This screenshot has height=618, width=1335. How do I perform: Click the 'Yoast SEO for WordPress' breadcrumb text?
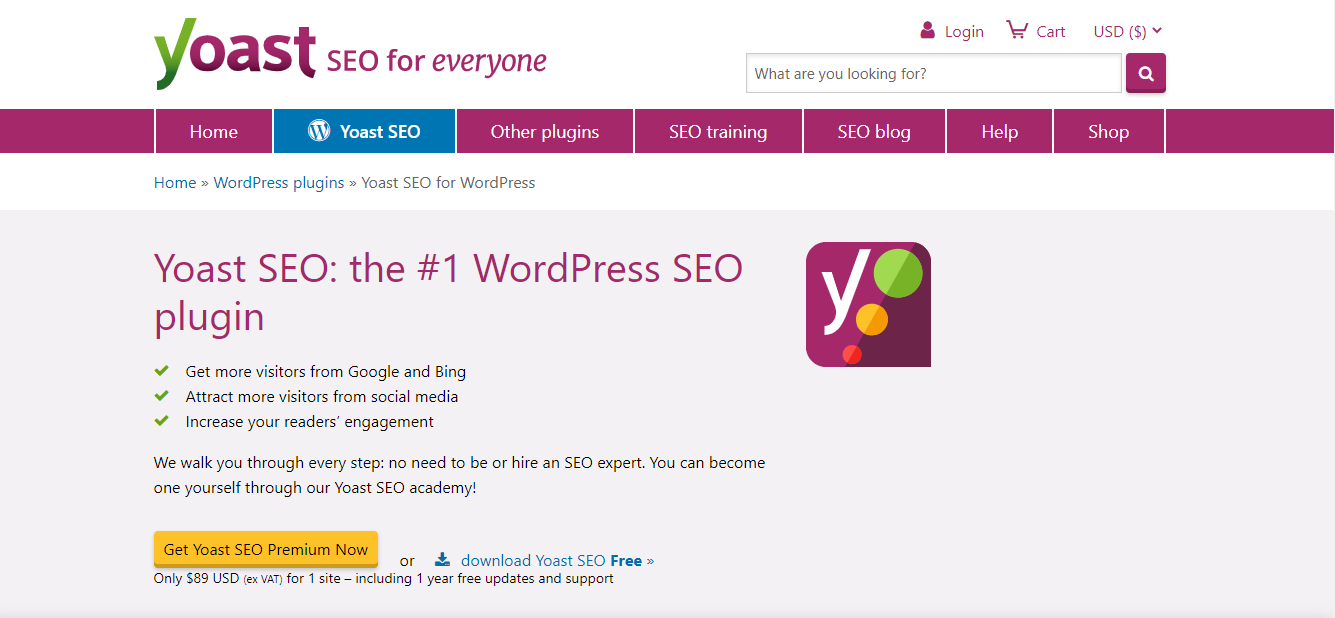448,182
